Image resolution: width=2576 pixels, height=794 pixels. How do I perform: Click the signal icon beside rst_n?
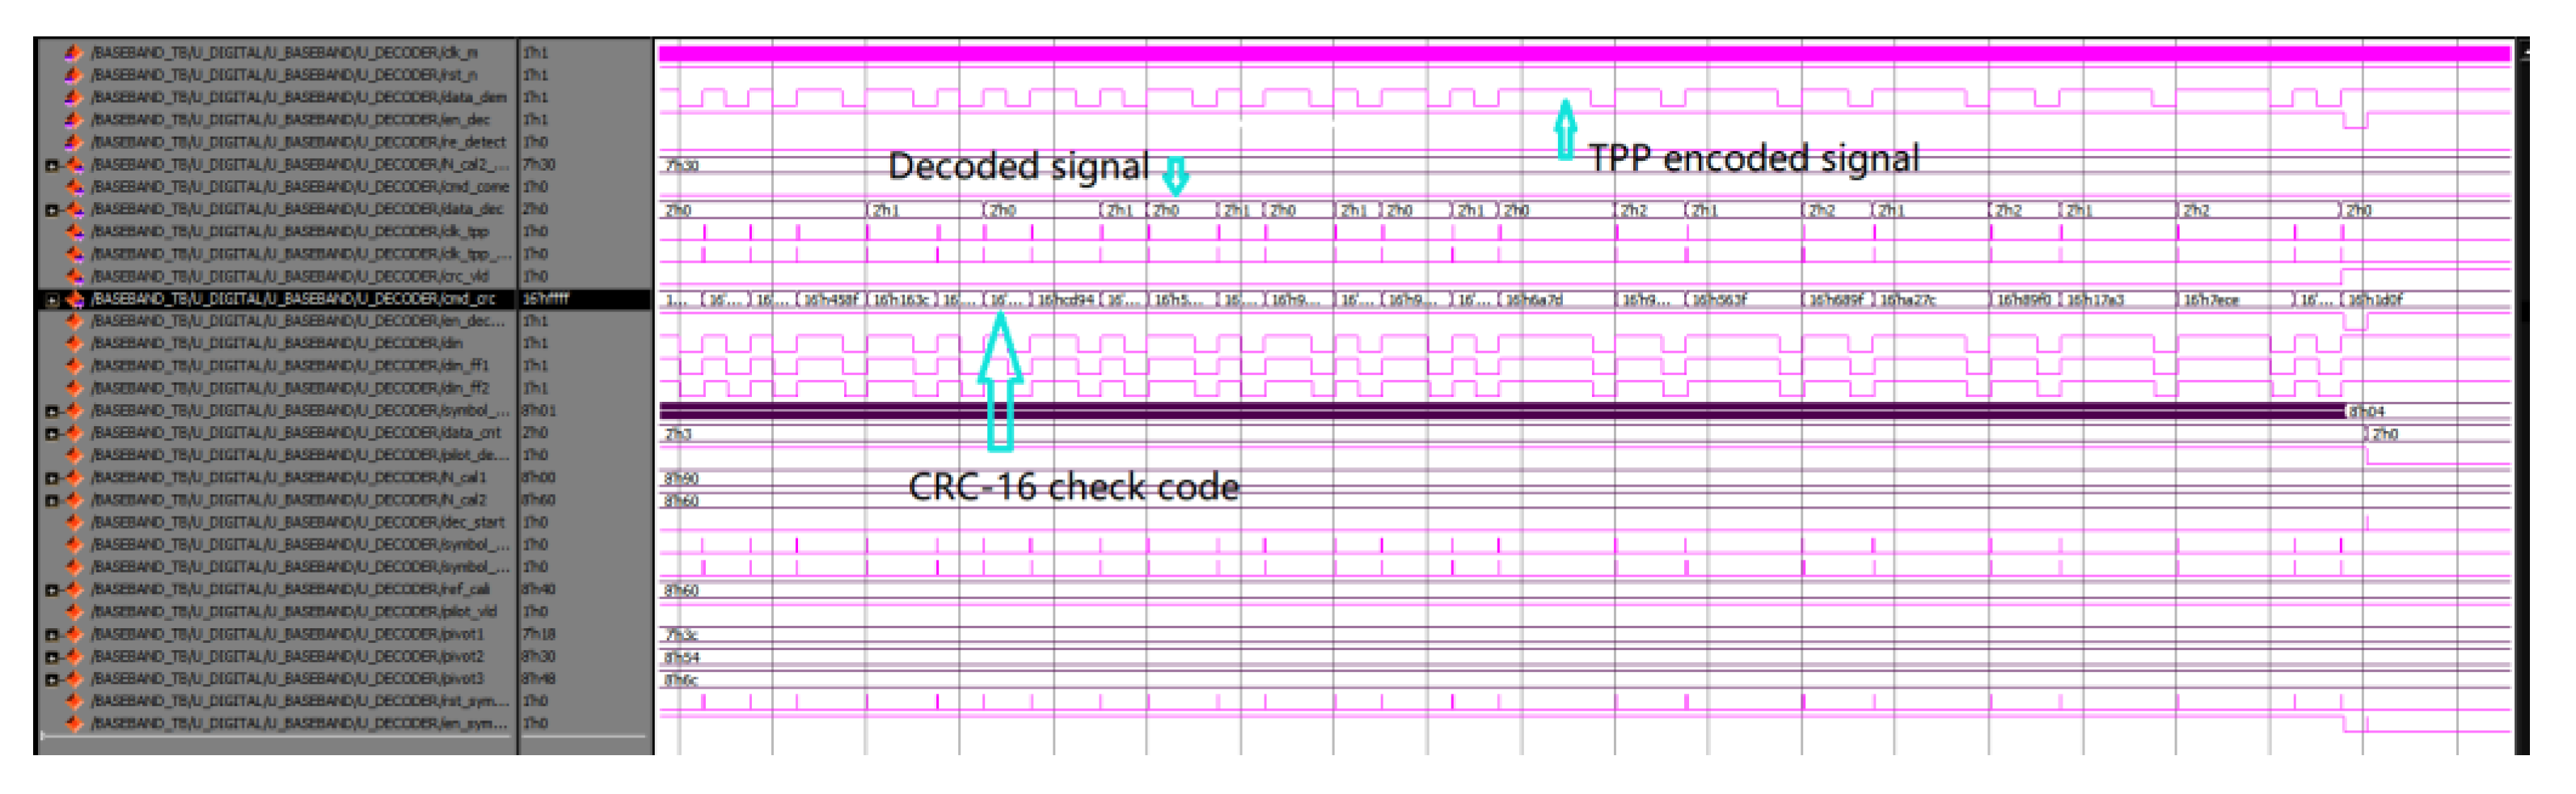[73, 75]
